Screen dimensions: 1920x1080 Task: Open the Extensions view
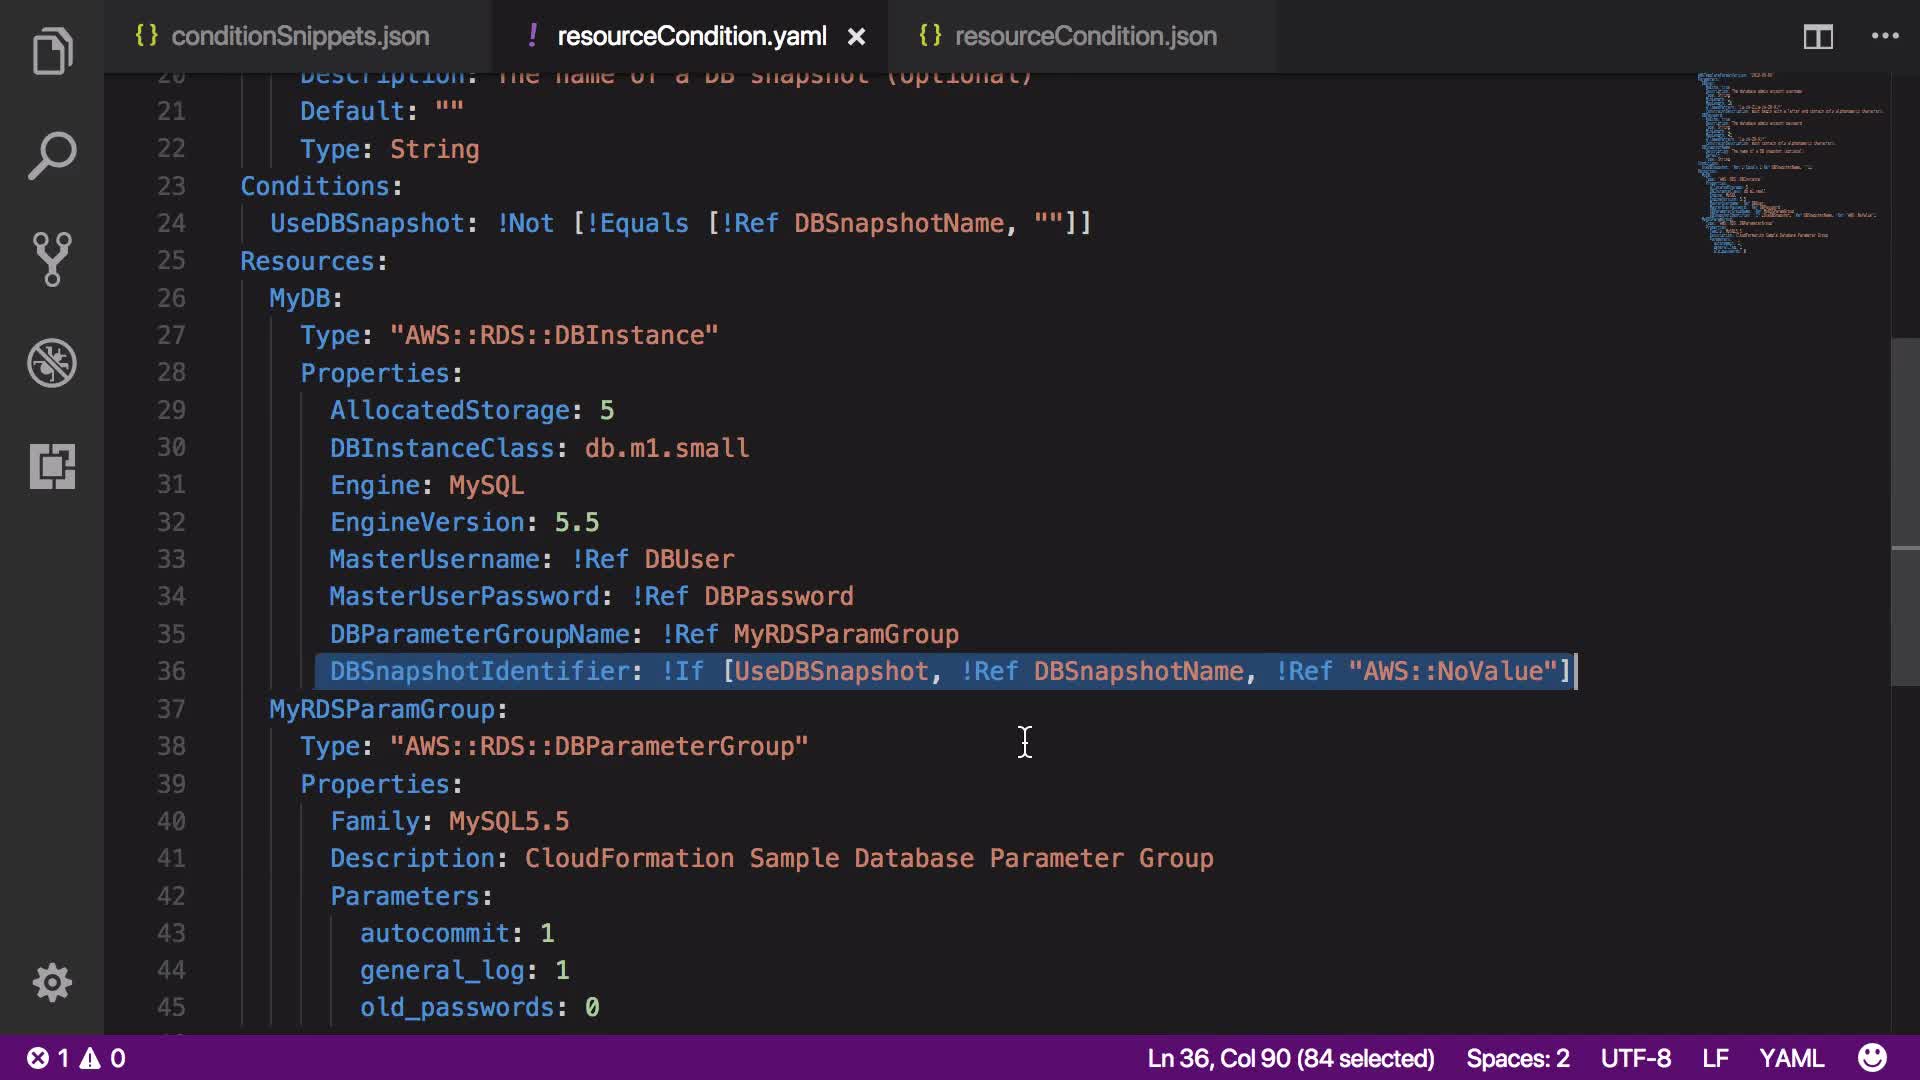click(52, 466)
